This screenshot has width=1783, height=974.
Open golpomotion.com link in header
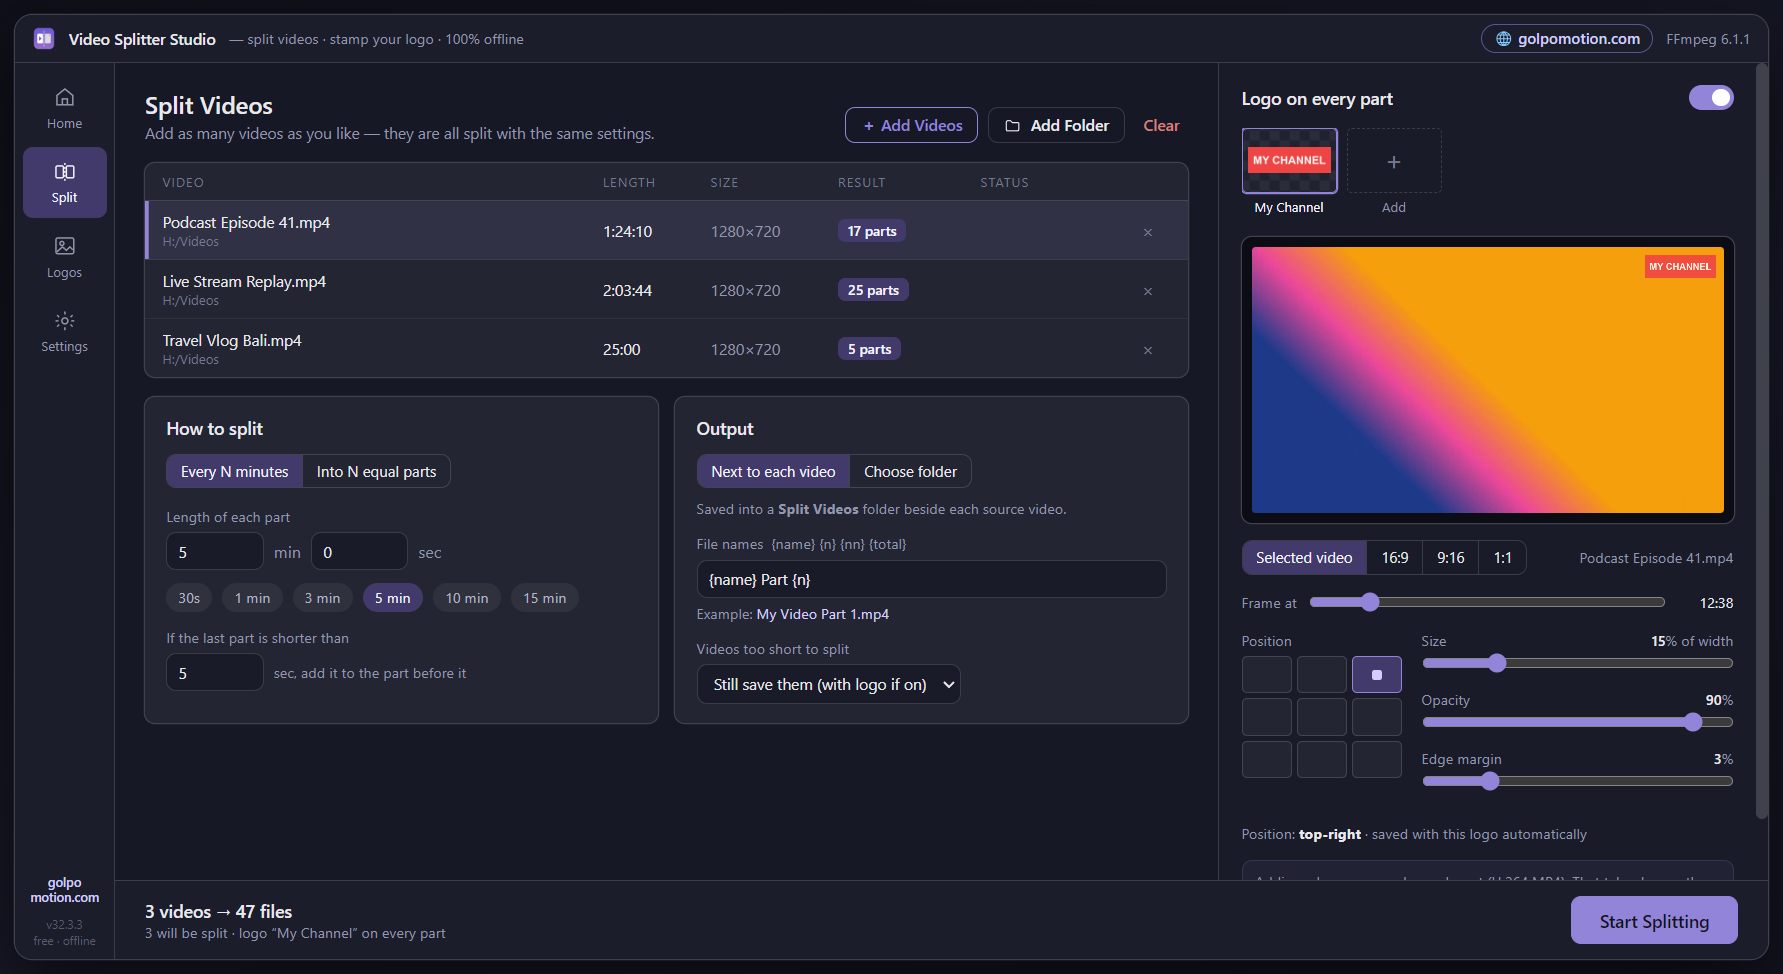(x=1567, y=39)
